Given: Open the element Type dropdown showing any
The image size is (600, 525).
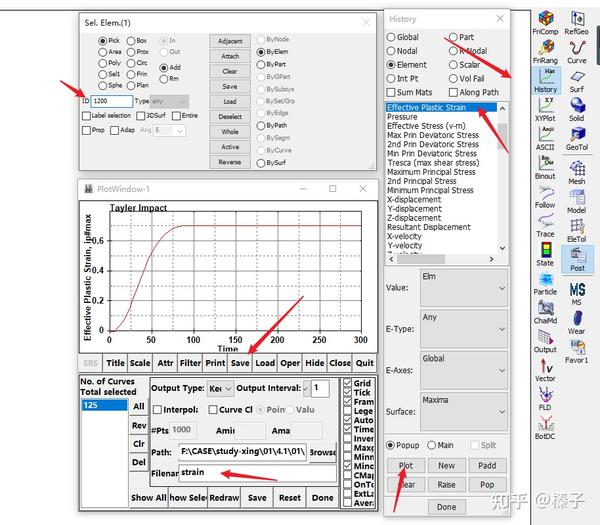Looking at the screenshot, I should tap(169, 101).
